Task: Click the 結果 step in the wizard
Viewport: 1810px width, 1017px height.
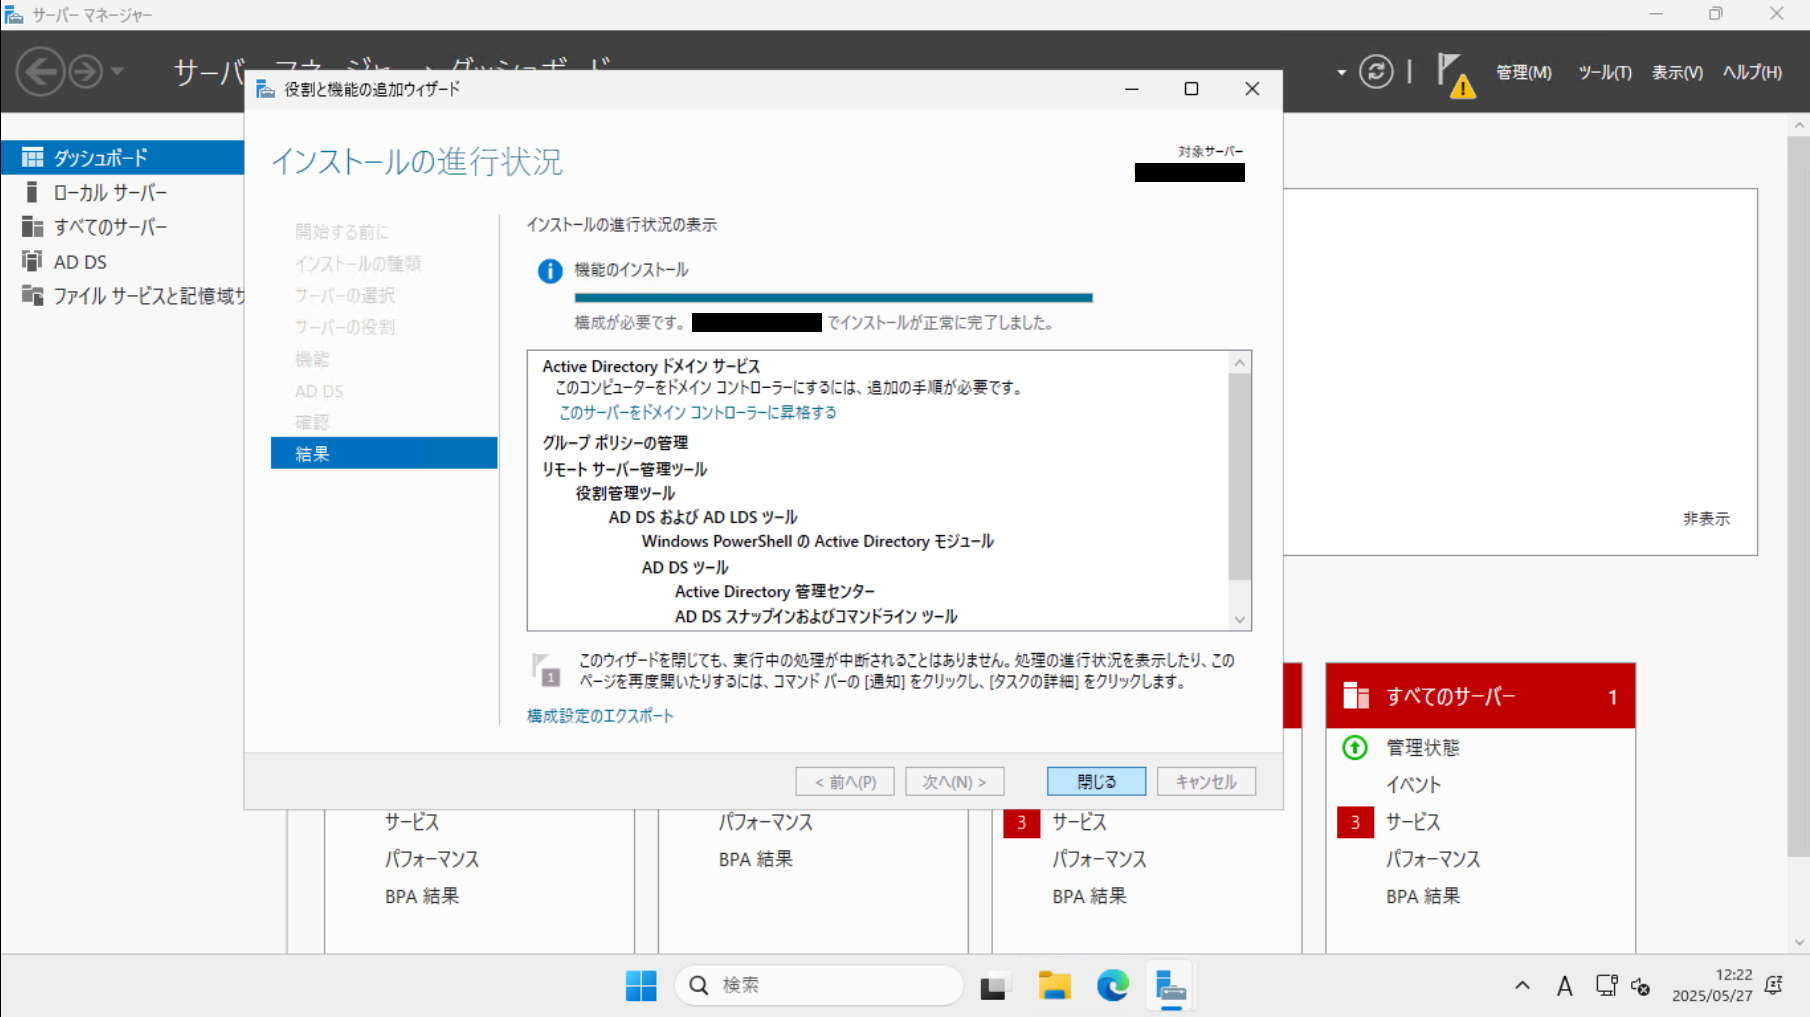Action: [384, 453]
